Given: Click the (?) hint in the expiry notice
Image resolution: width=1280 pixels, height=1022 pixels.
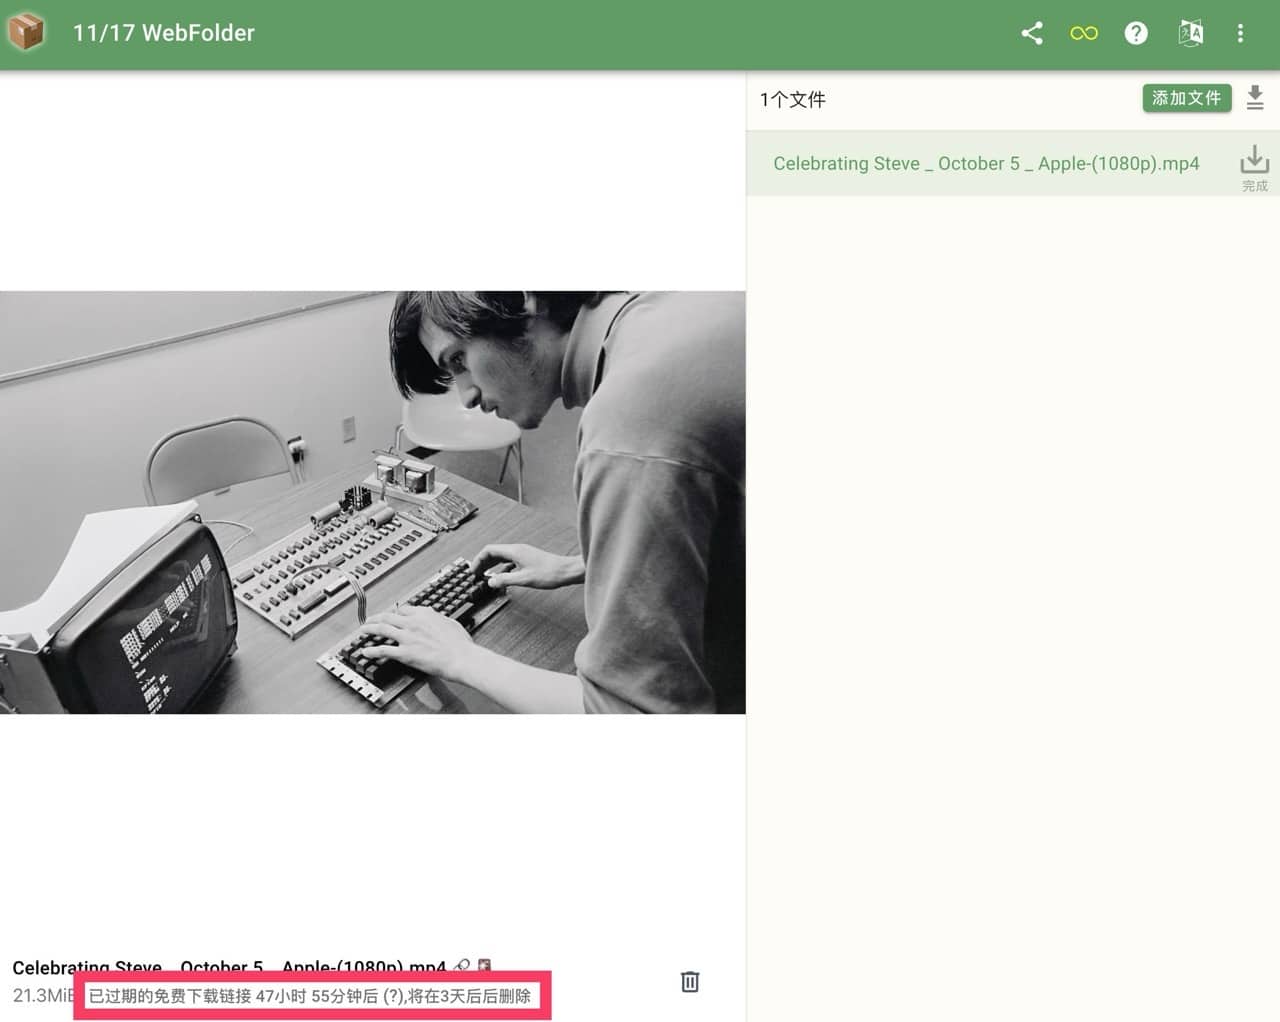Looking at the screenshot, I should (393, 996).
